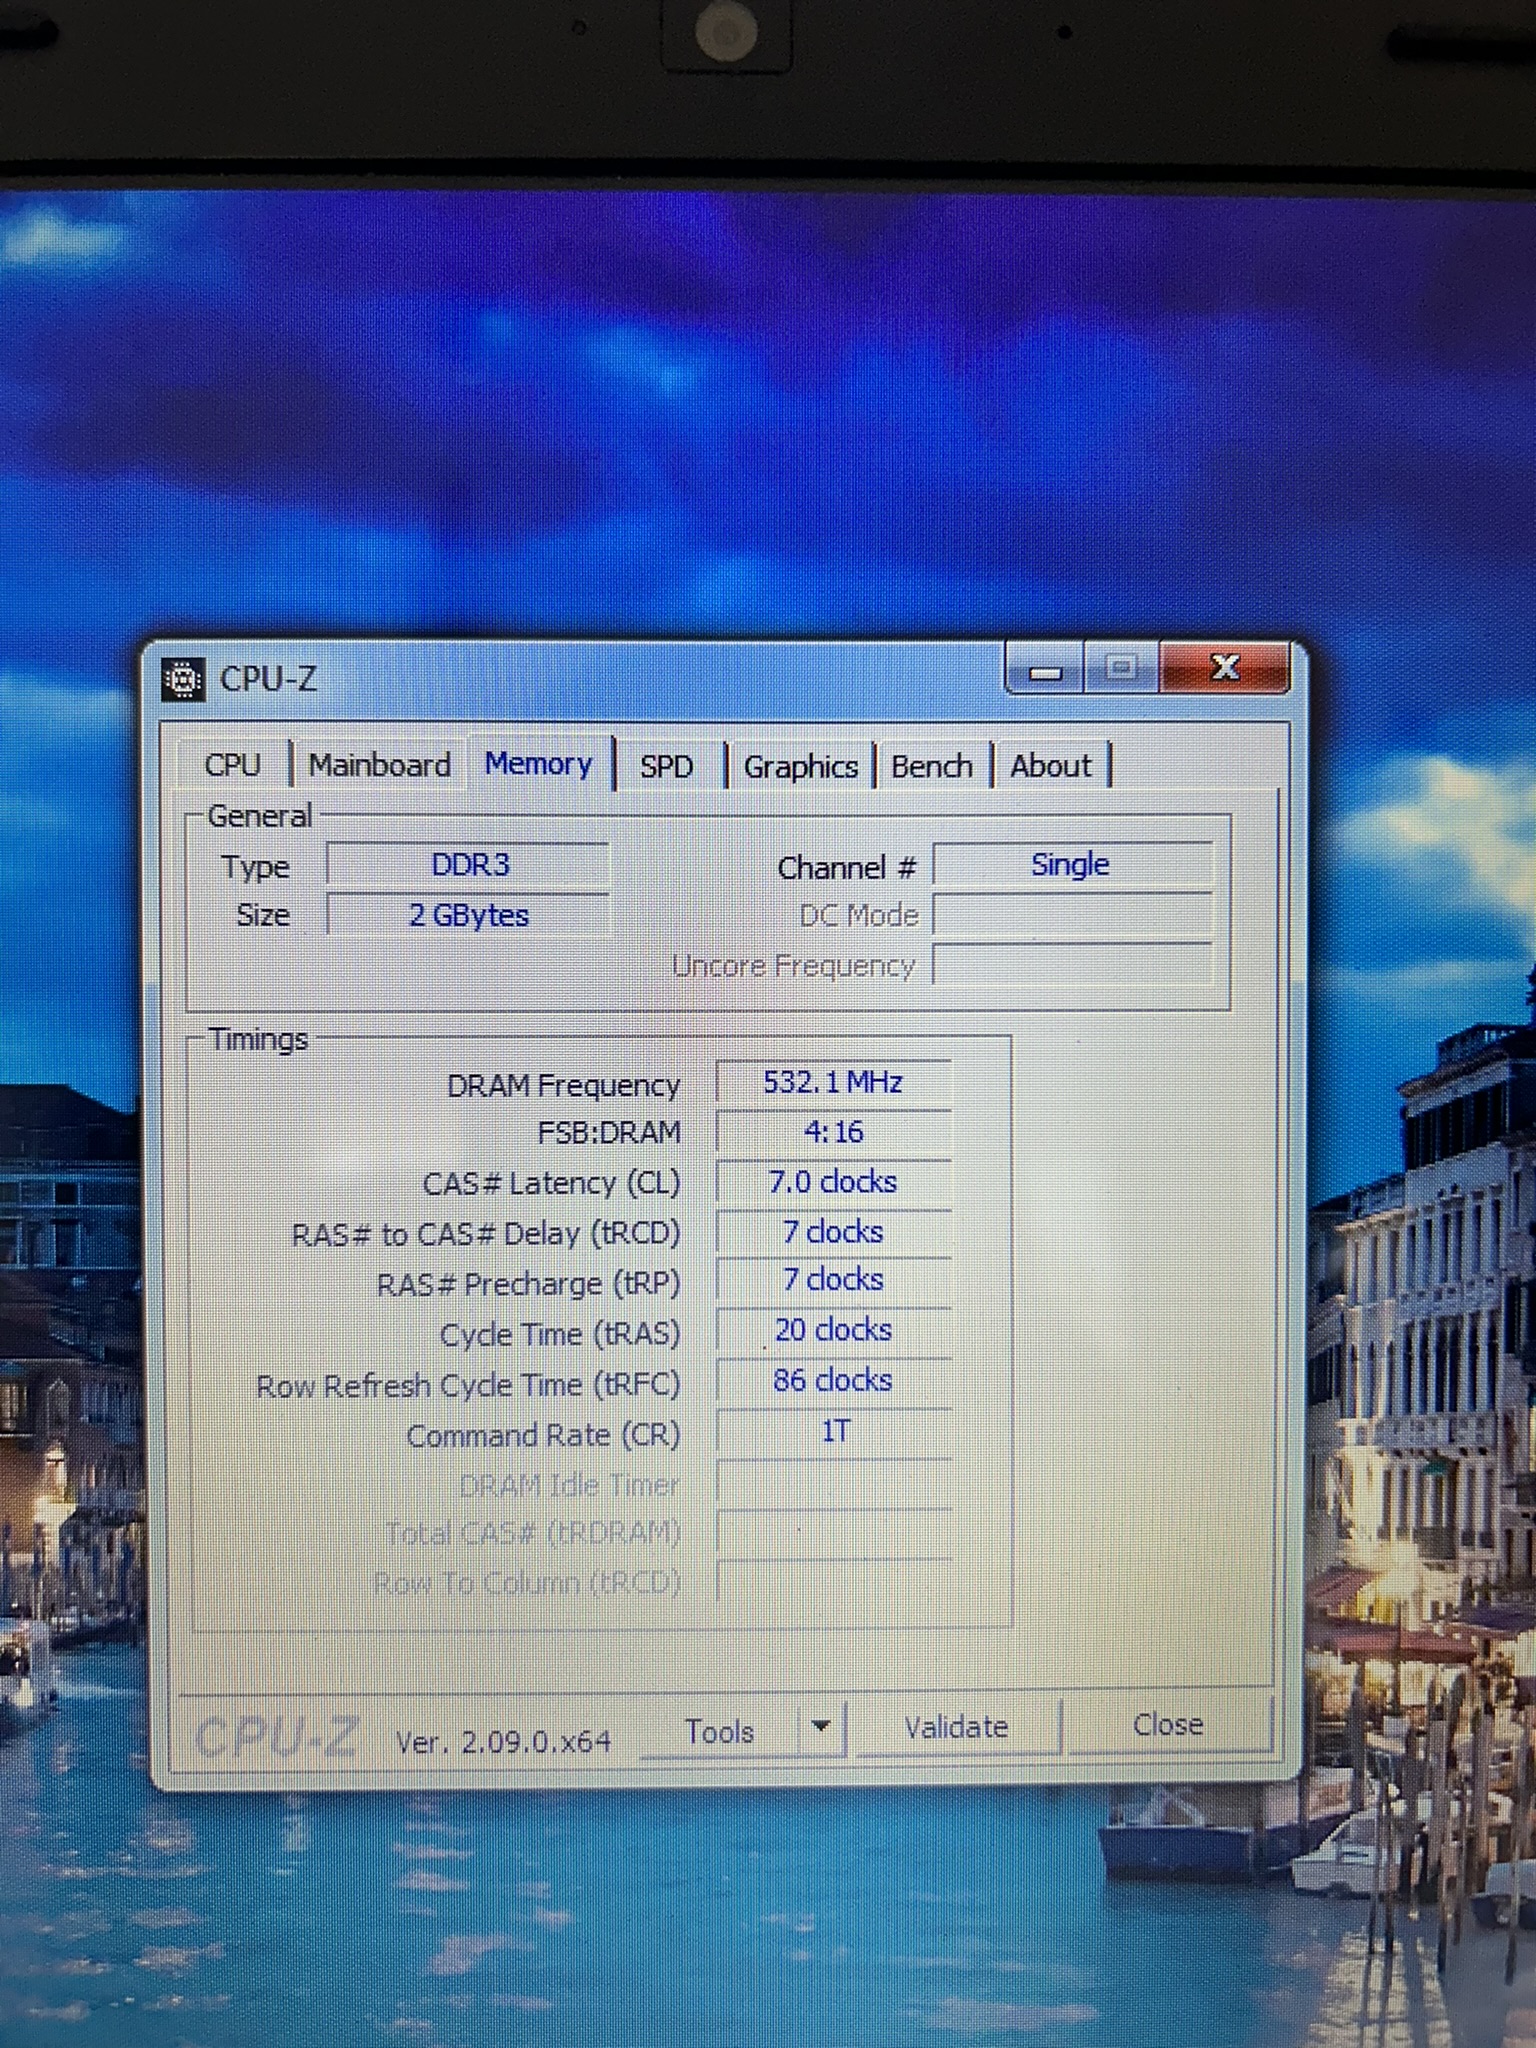
Task: Open the CPU tab
Action: point(233,765)
